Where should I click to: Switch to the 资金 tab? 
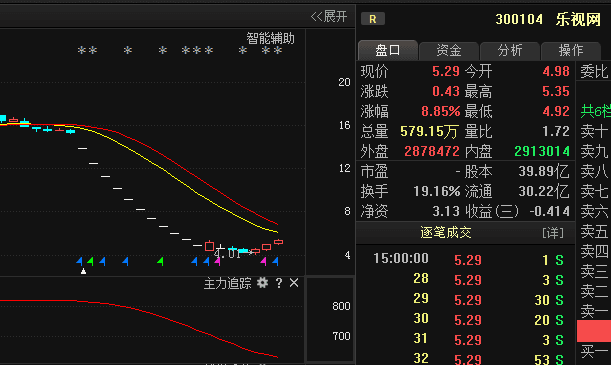449,50
